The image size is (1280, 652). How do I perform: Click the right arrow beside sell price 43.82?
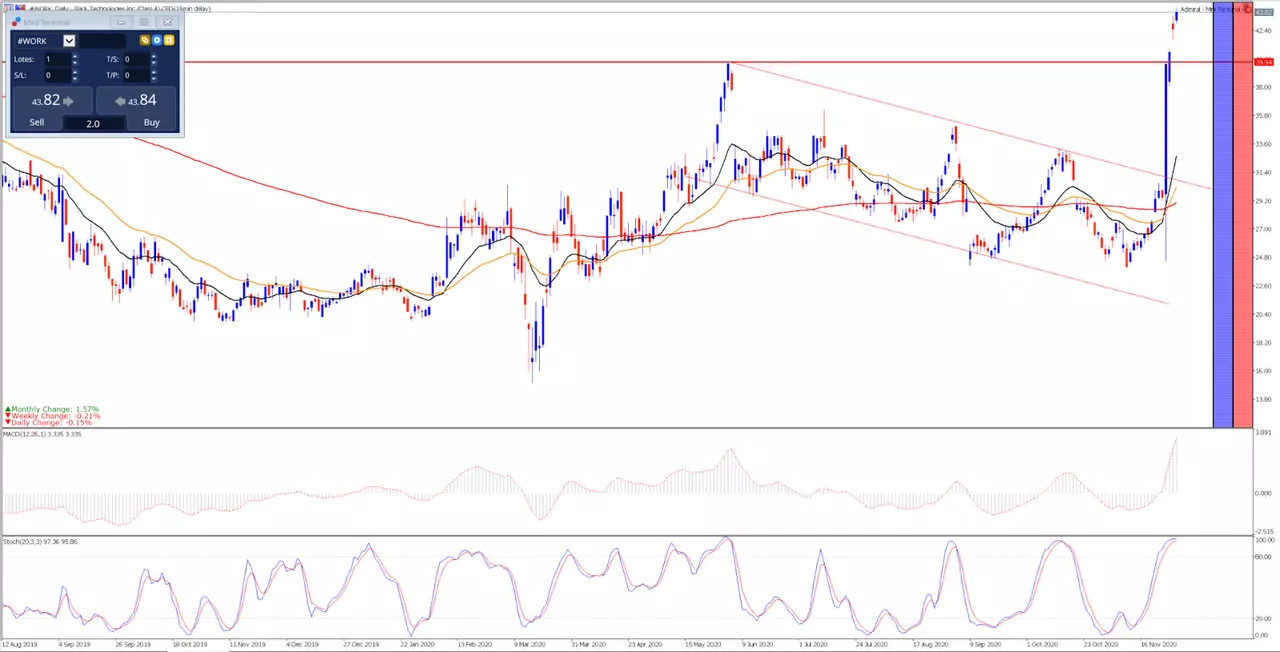click(68, 101)
